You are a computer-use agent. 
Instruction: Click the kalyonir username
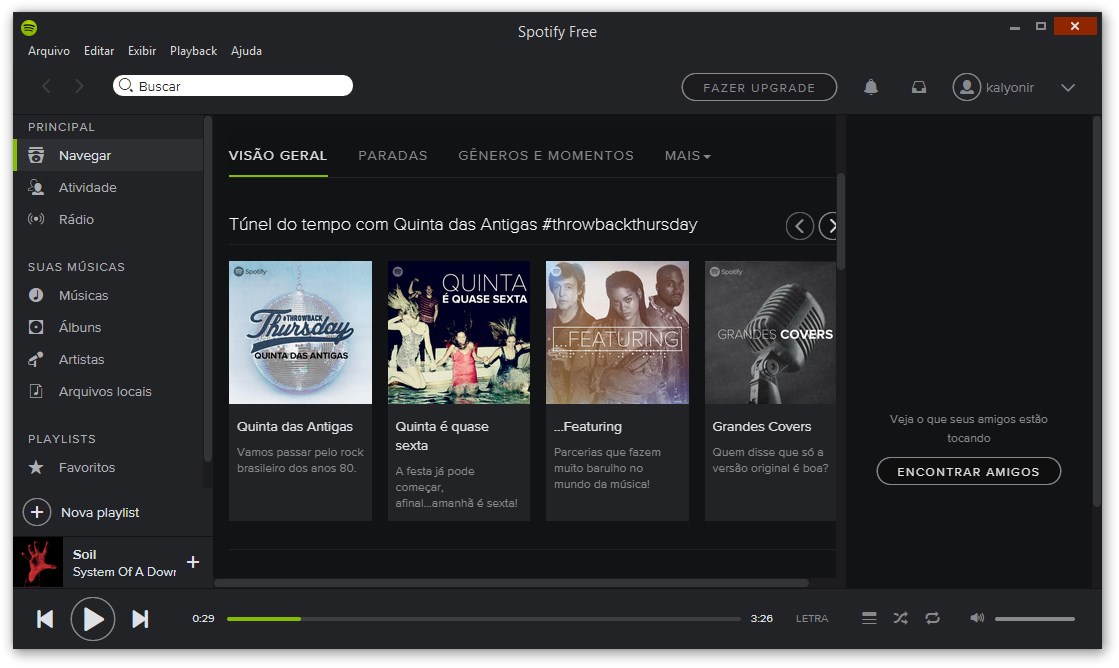coord(1010,88)
